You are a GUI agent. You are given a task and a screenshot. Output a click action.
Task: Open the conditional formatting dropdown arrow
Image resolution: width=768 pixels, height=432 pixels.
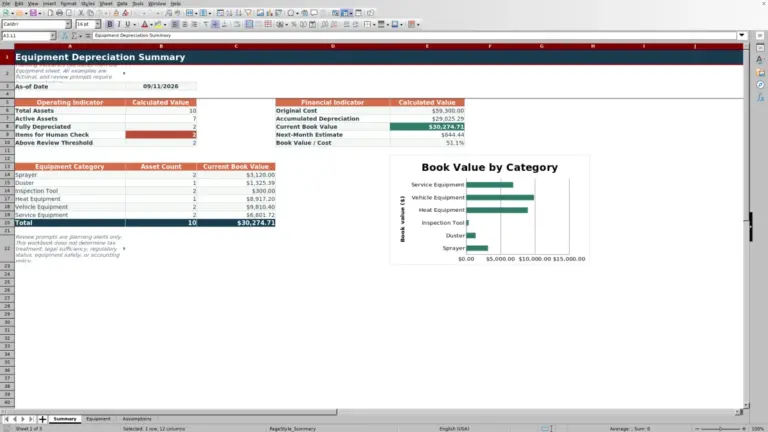coord(418,24)
